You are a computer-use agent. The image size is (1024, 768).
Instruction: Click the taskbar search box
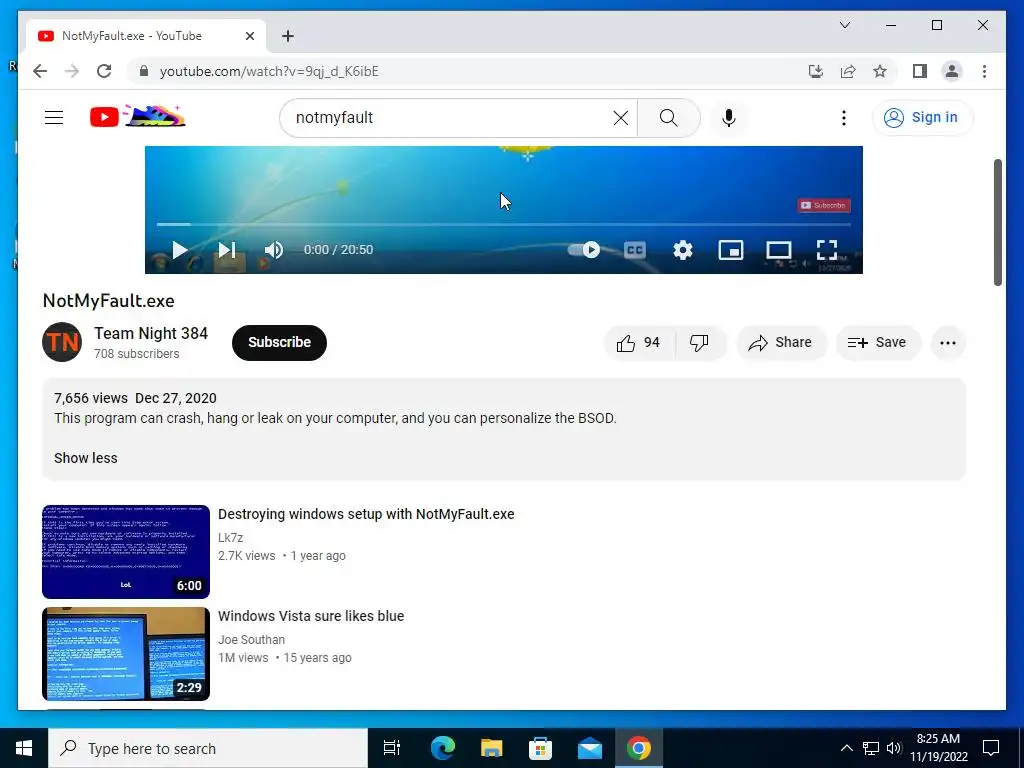[208, 748]
